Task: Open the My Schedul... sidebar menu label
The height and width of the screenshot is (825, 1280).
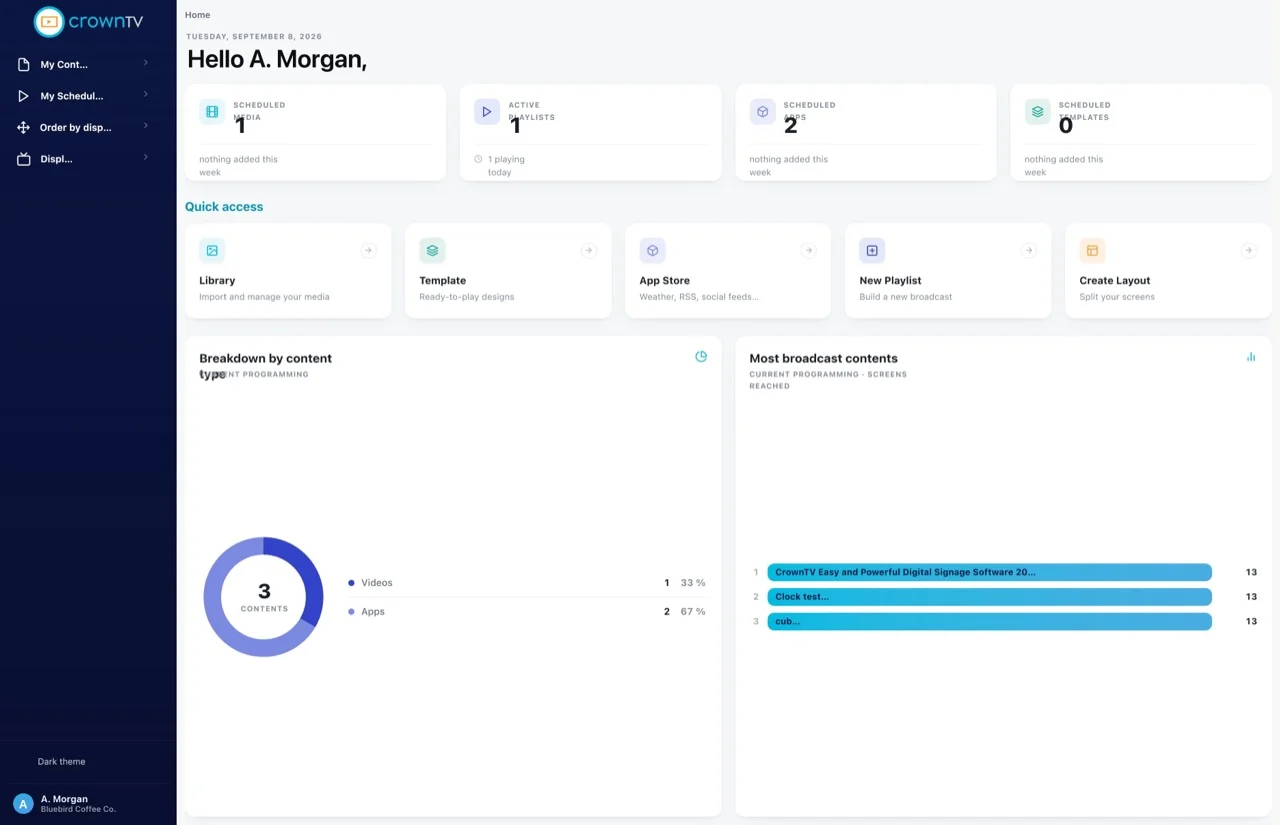Action: (x=72, y=97)
